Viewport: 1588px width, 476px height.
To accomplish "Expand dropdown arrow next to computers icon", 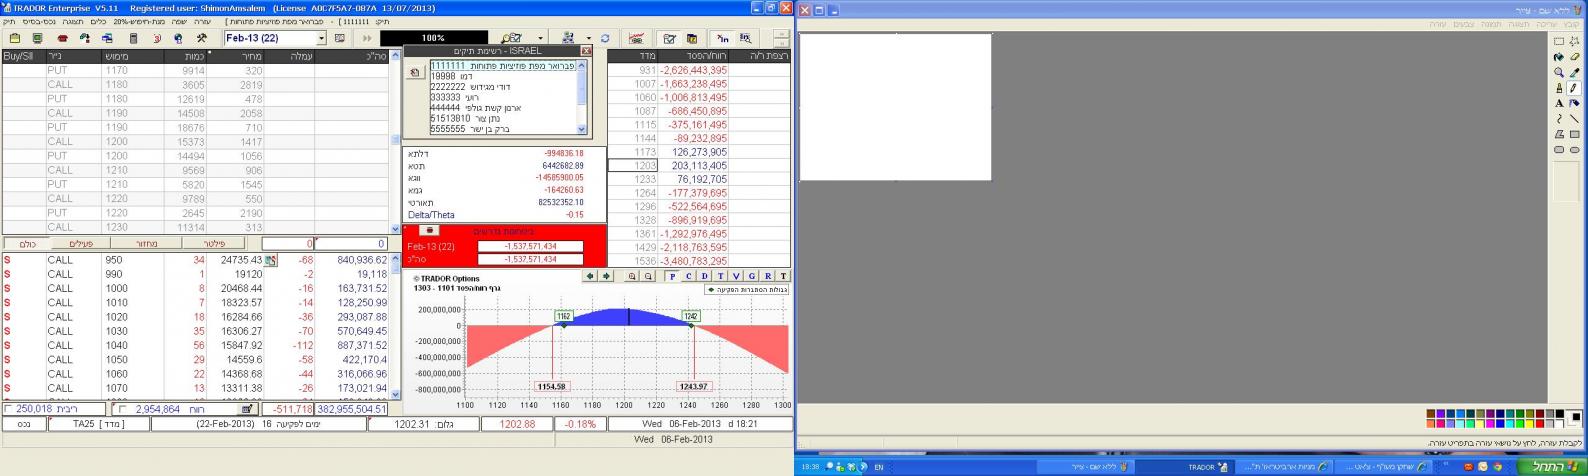I will pyautogui.click(x=588, y=39).
